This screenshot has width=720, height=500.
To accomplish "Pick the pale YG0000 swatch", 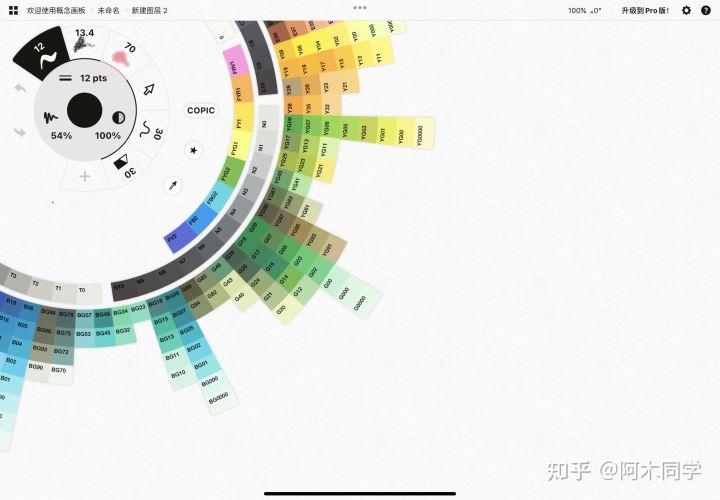I will (x=424, y=133).
